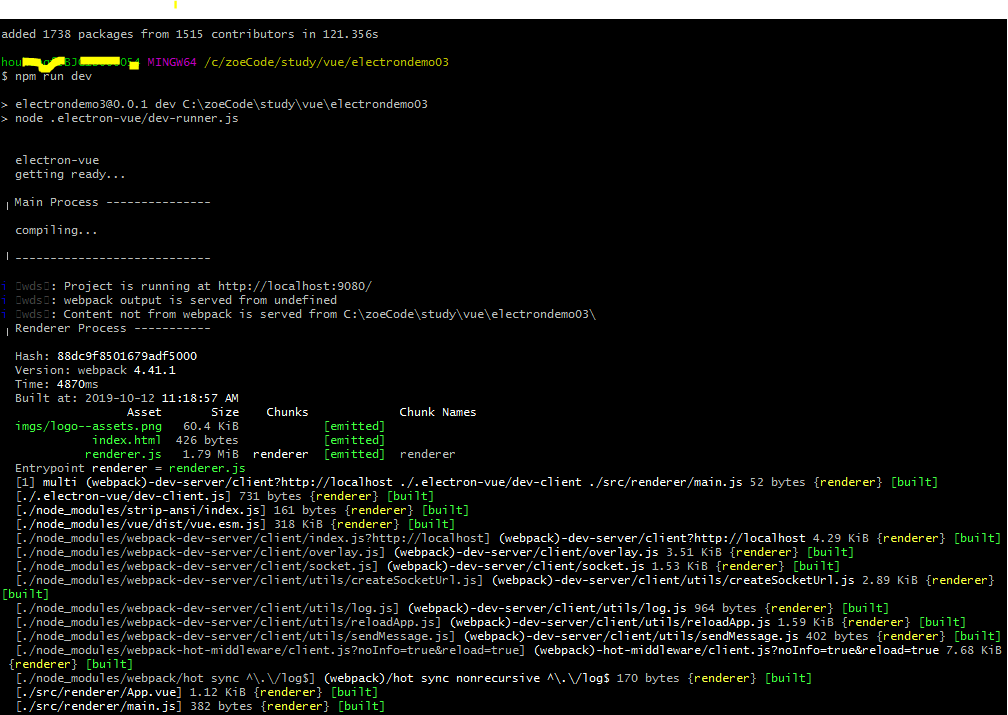Click the 'Asset' column header
Image resolution: width=1008 pixels, height=715 pixels.
click(x=144, y=412)
